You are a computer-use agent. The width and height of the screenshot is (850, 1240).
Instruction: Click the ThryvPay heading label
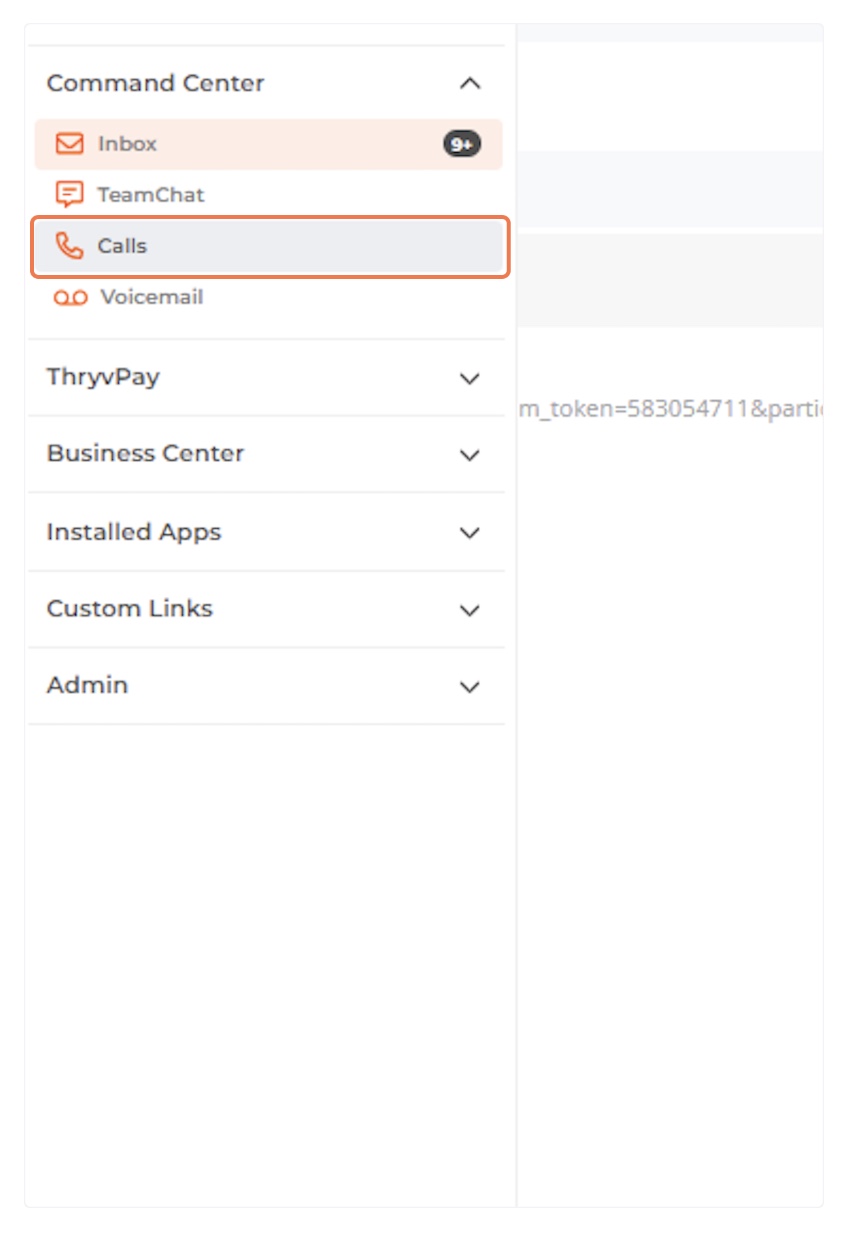tap(103, 378)
